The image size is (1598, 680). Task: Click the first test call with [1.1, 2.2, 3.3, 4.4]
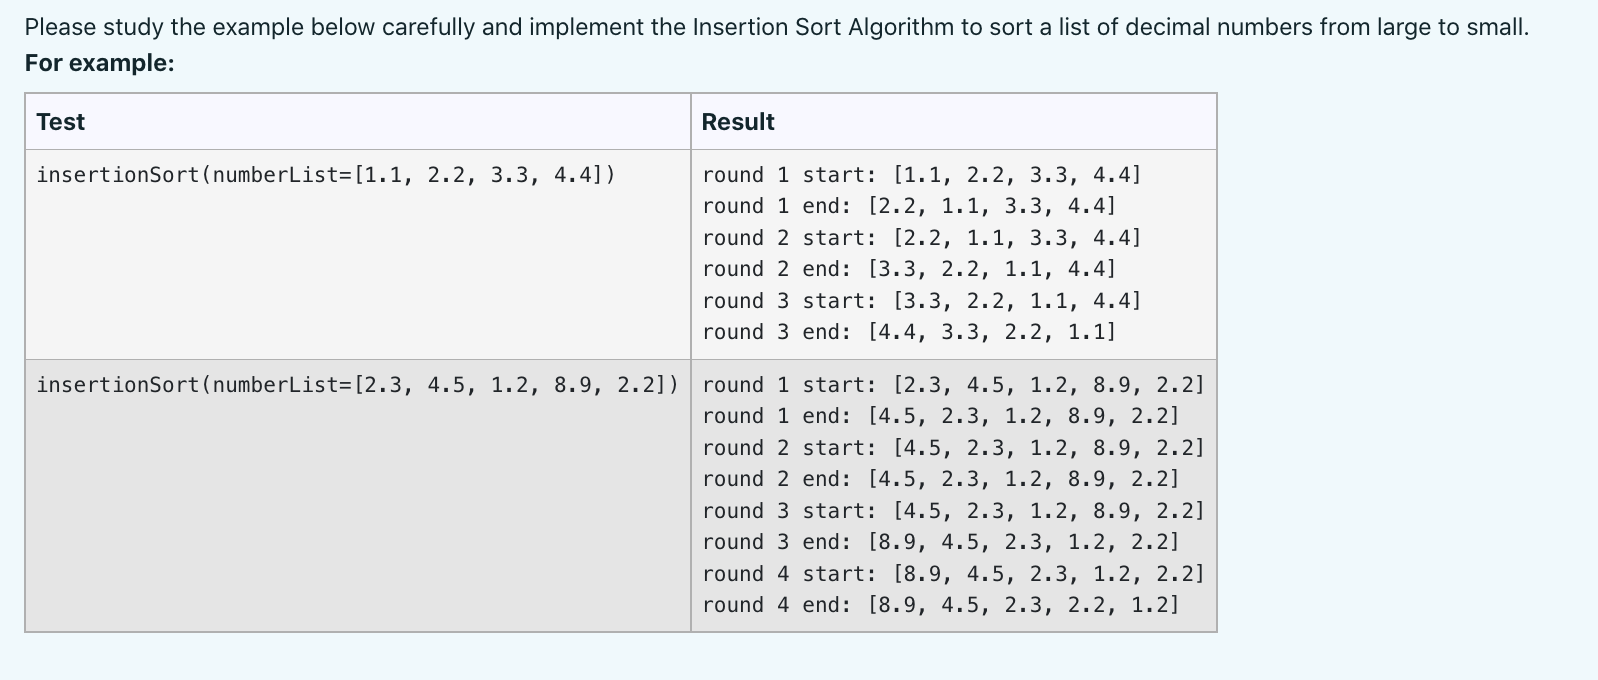click(x=326, y=175)
